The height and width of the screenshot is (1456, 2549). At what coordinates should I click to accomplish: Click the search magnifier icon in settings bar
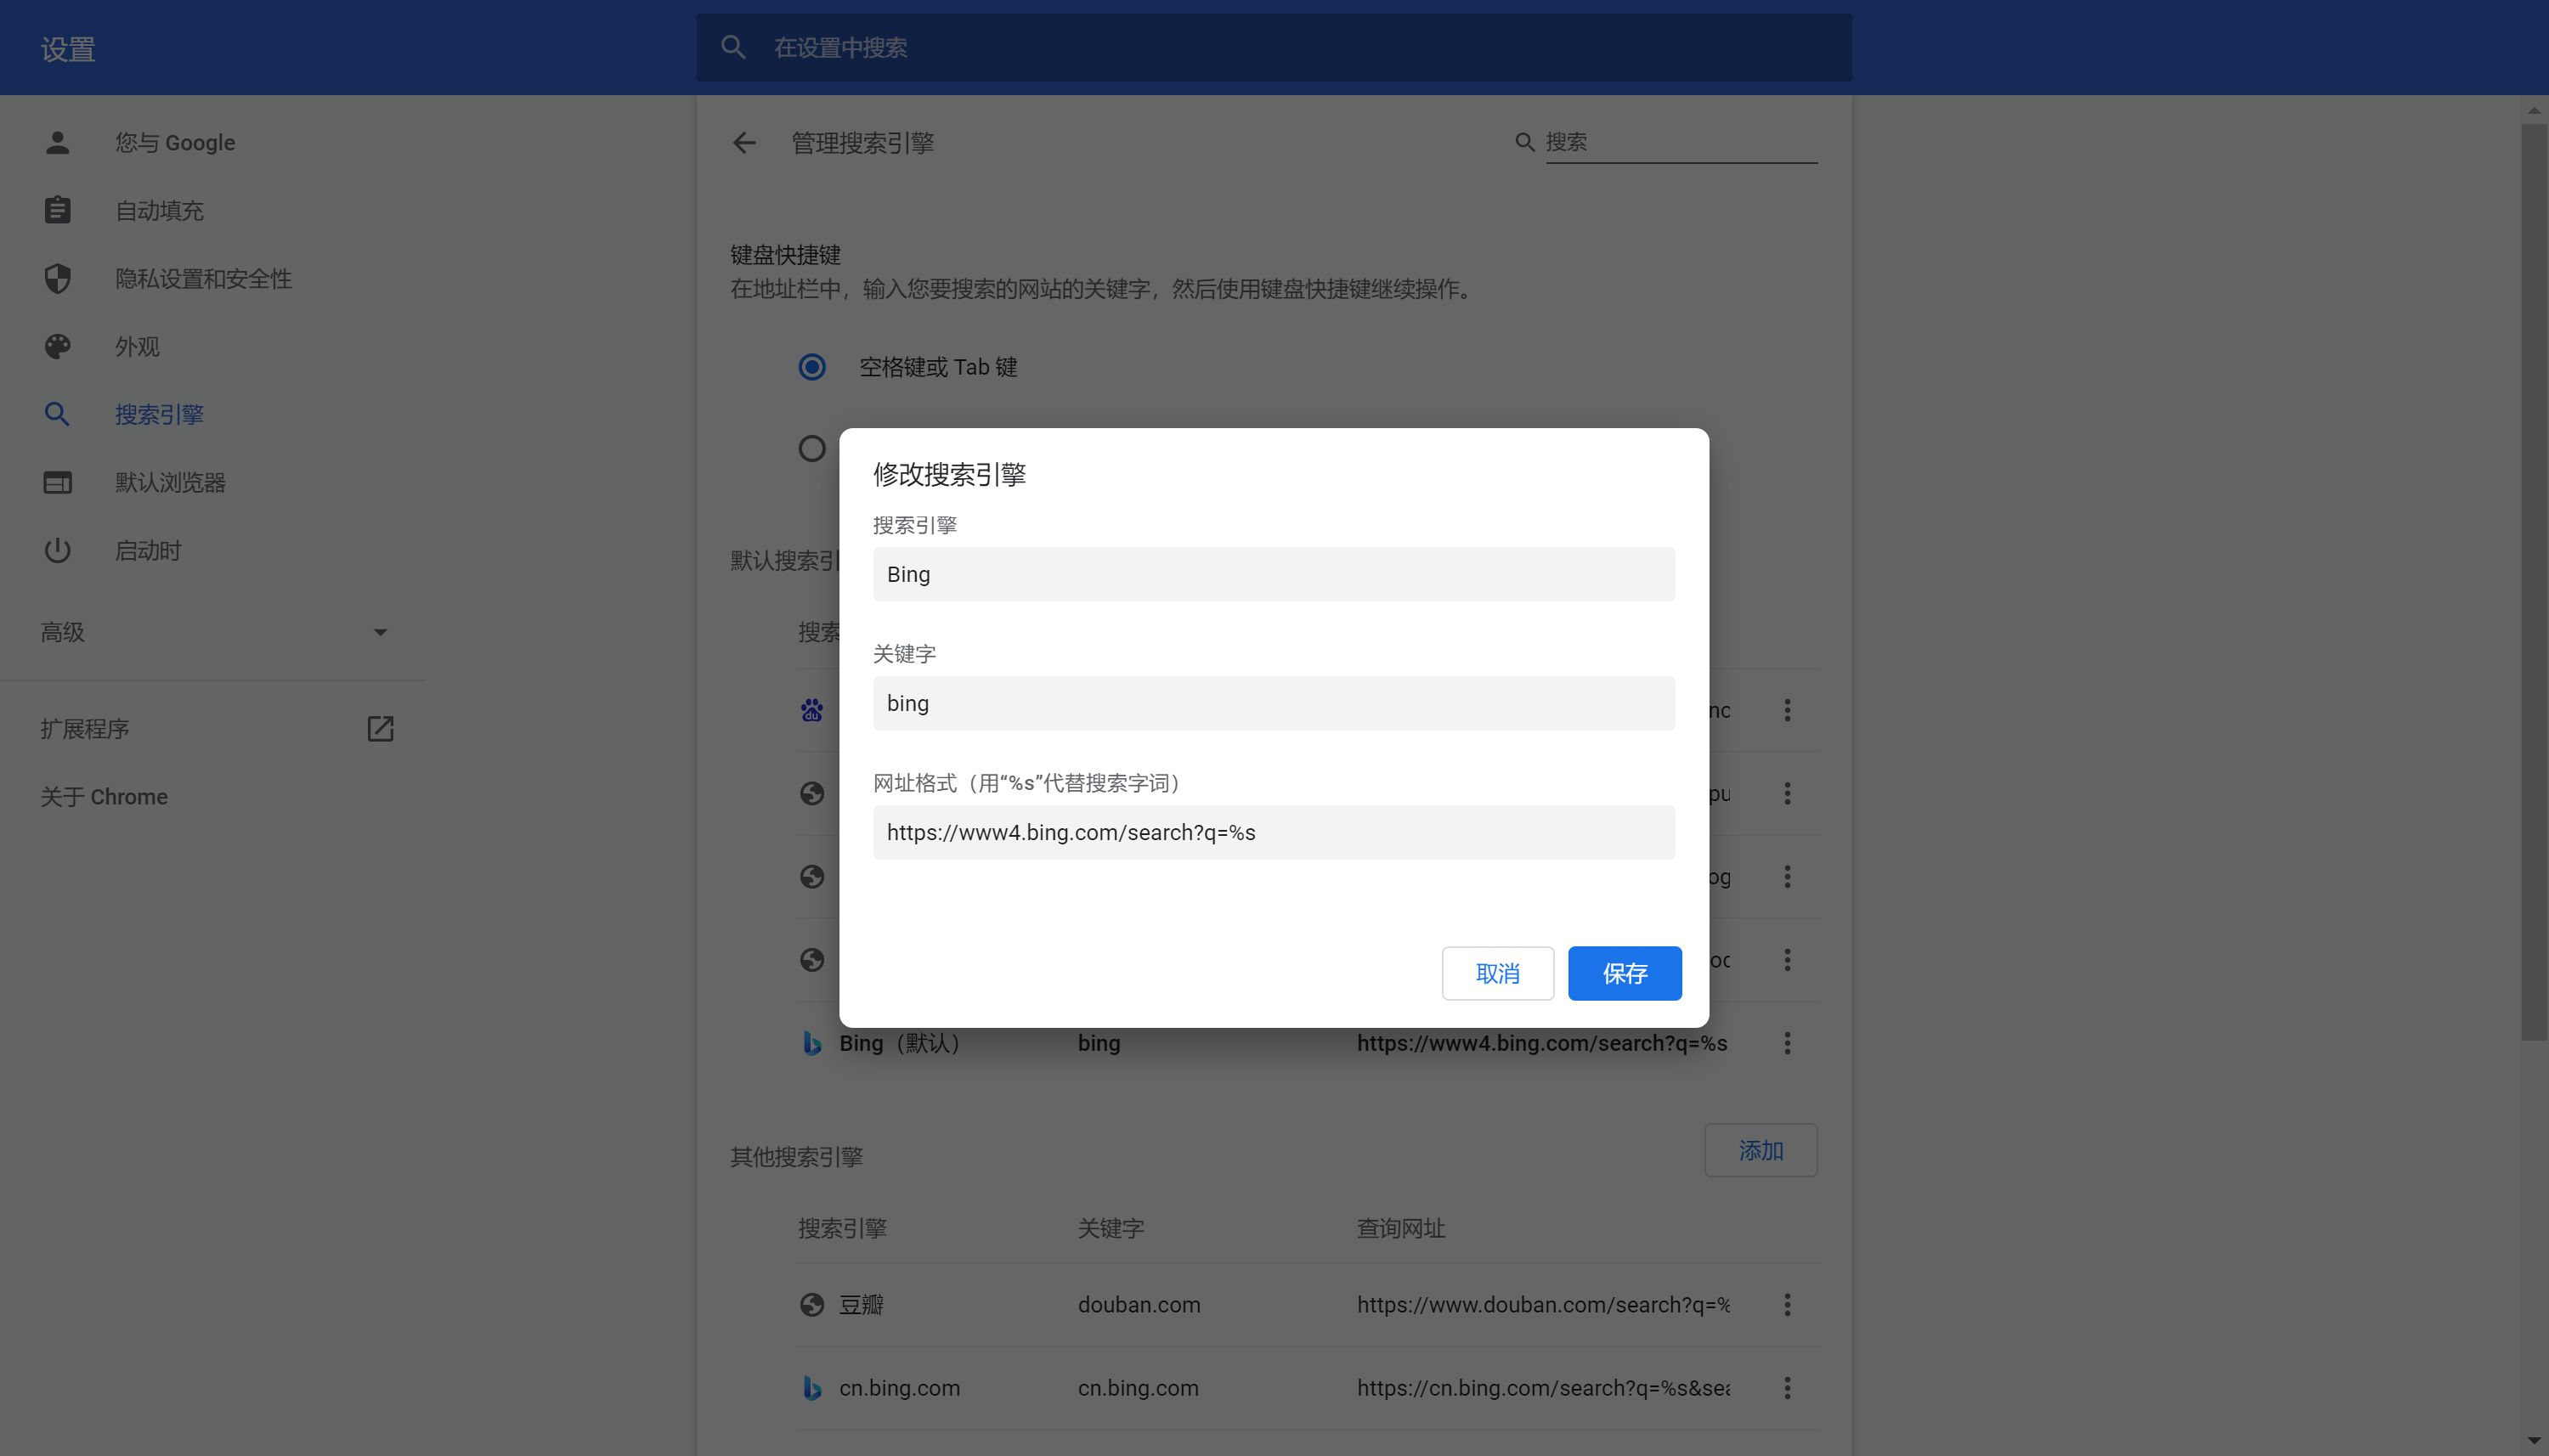tap(733, 47)
